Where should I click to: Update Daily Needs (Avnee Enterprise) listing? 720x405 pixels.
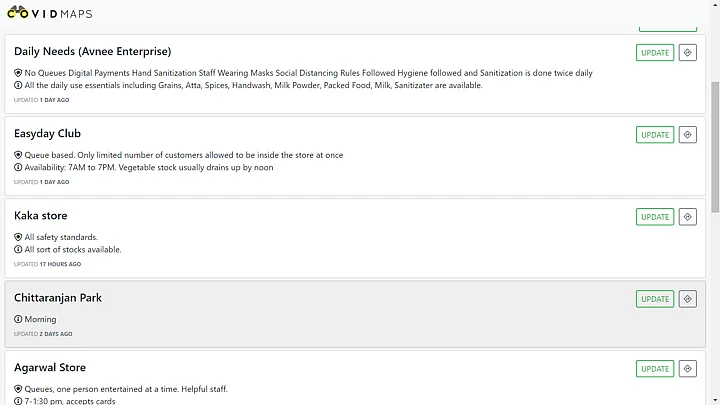click(655, 52)
